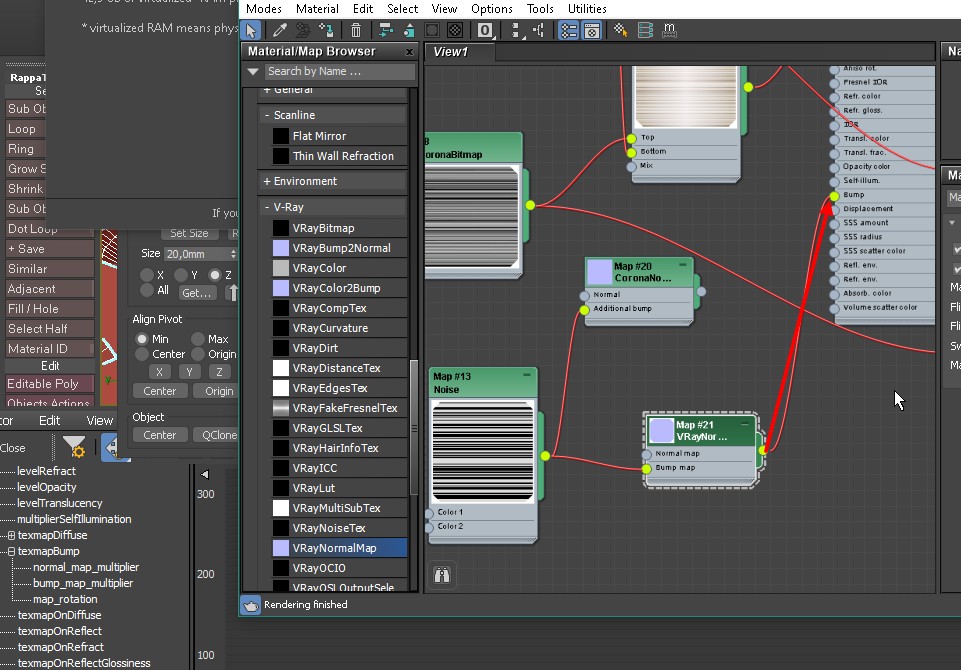Activate the Select Tool arrow icon
The width and height of the screenshot is (961, 670).
(x=252, y=31)
